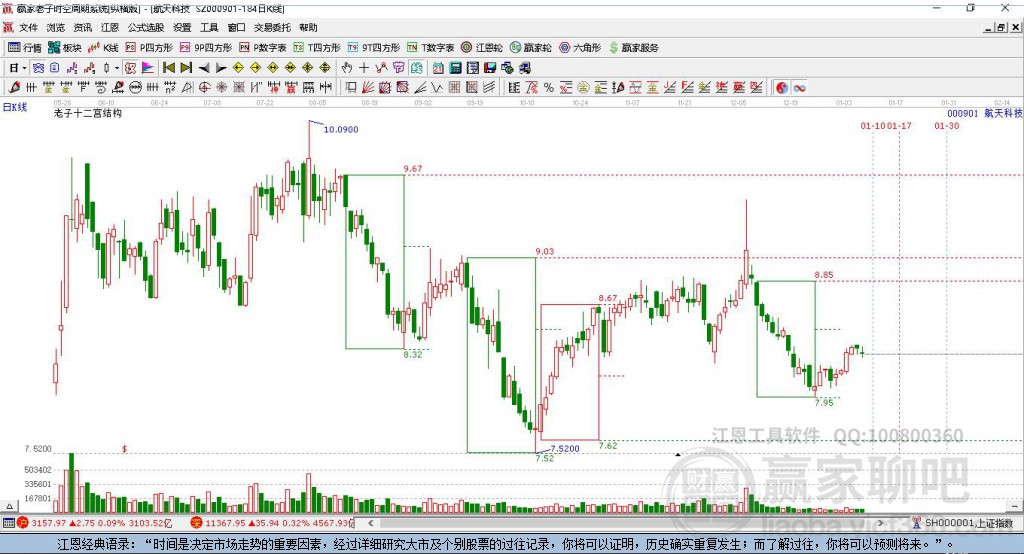Open the T数字表 tool

[430, 48]
